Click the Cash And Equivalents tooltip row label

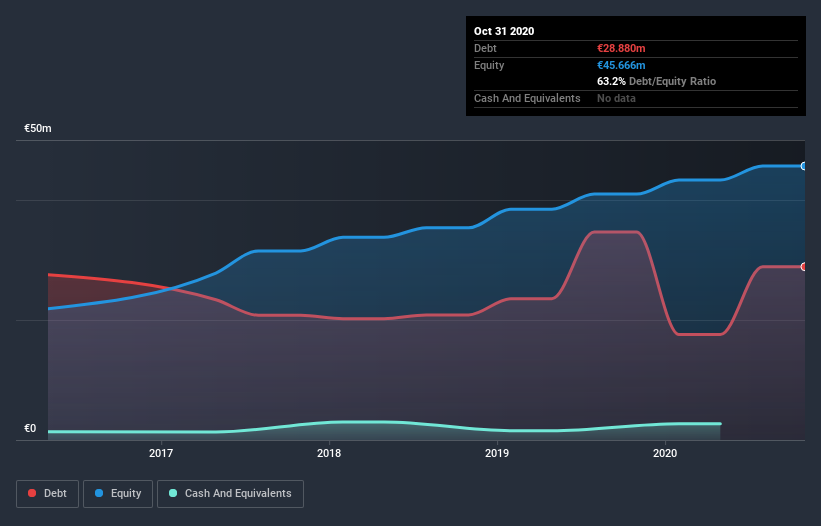pos(527,98)
